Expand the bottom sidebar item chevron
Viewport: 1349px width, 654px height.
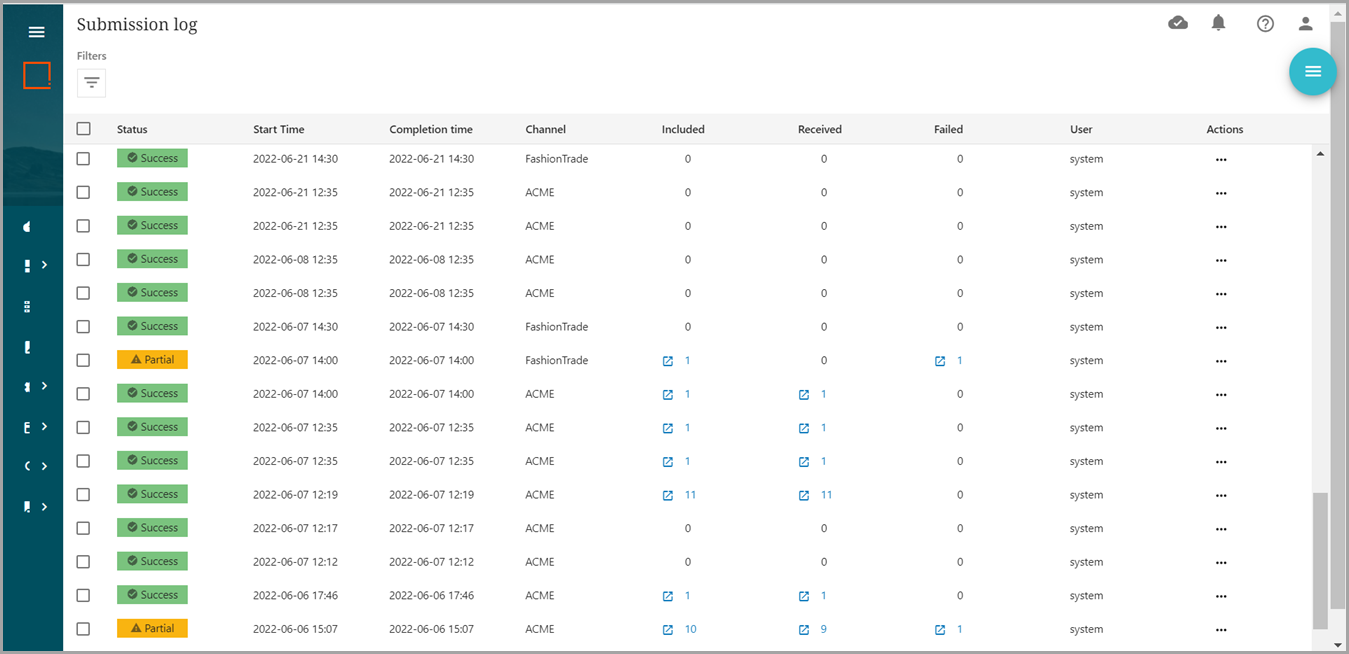[x=45, y=507]
